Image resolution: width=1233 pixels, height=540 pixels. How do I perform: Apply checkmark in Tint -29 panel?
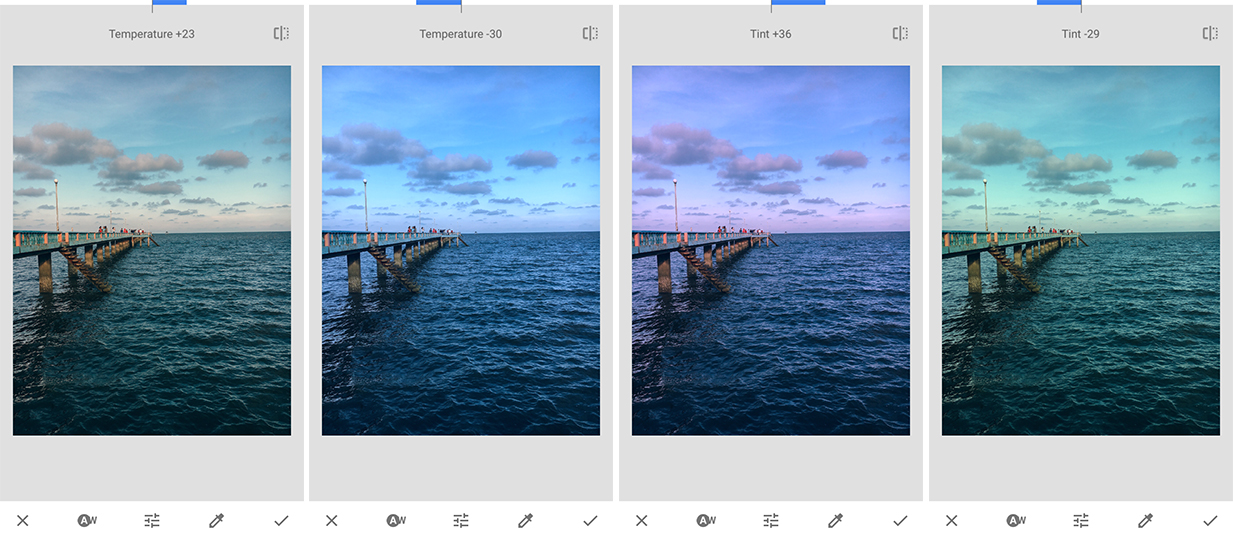(1210, 520)
